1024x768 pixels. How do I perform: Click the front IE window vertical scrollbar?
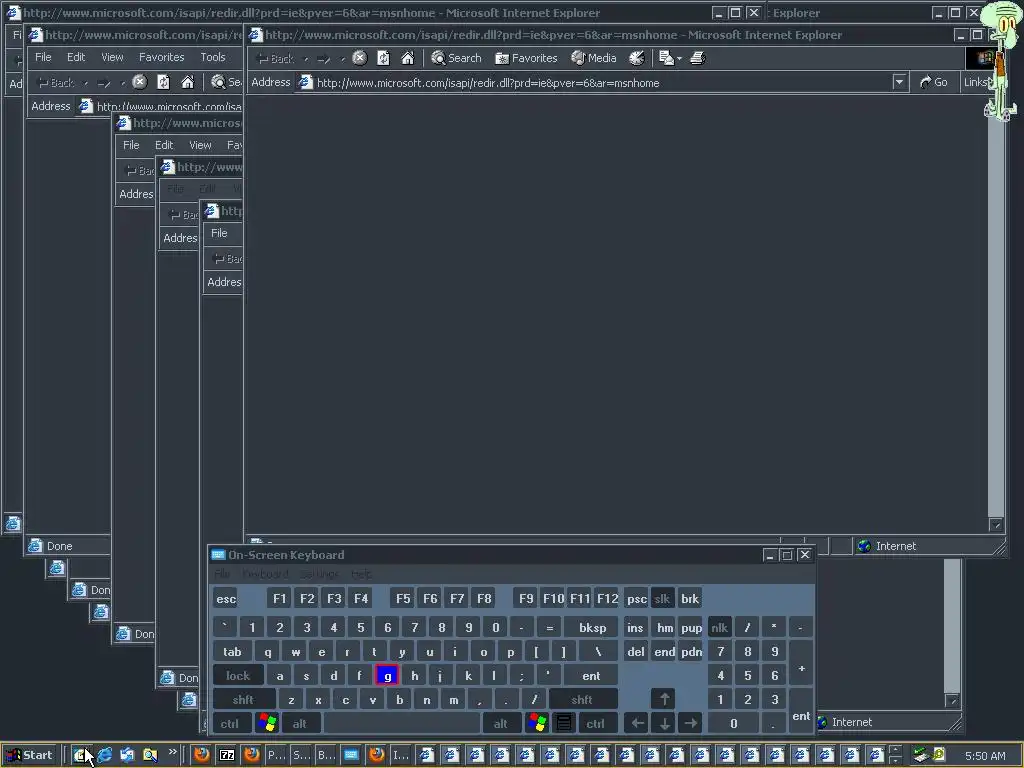click(995, 313)
